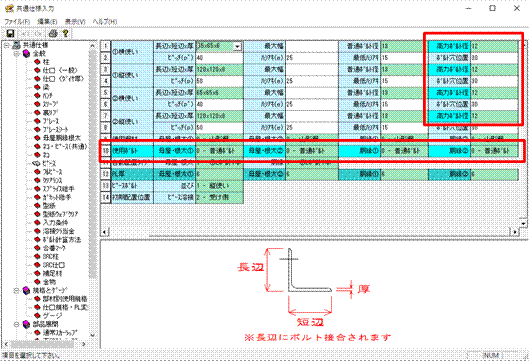Click the redo arrow toolbar icon
530x361 pixels.
point(38,33)
